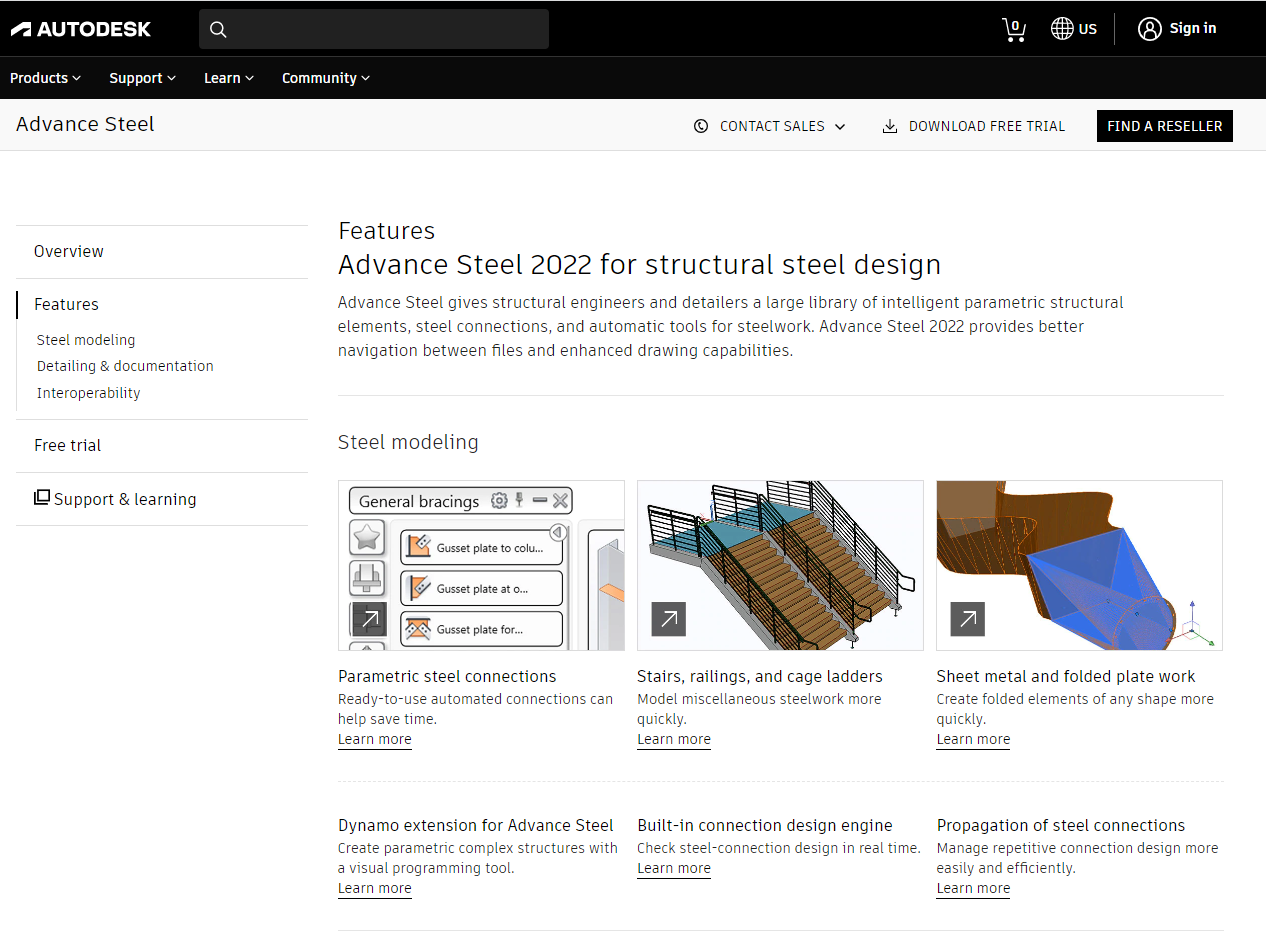Open the Community menu
Image resolution: width=1266 pixels, height=937 pixels.
(x=326, y=77)
